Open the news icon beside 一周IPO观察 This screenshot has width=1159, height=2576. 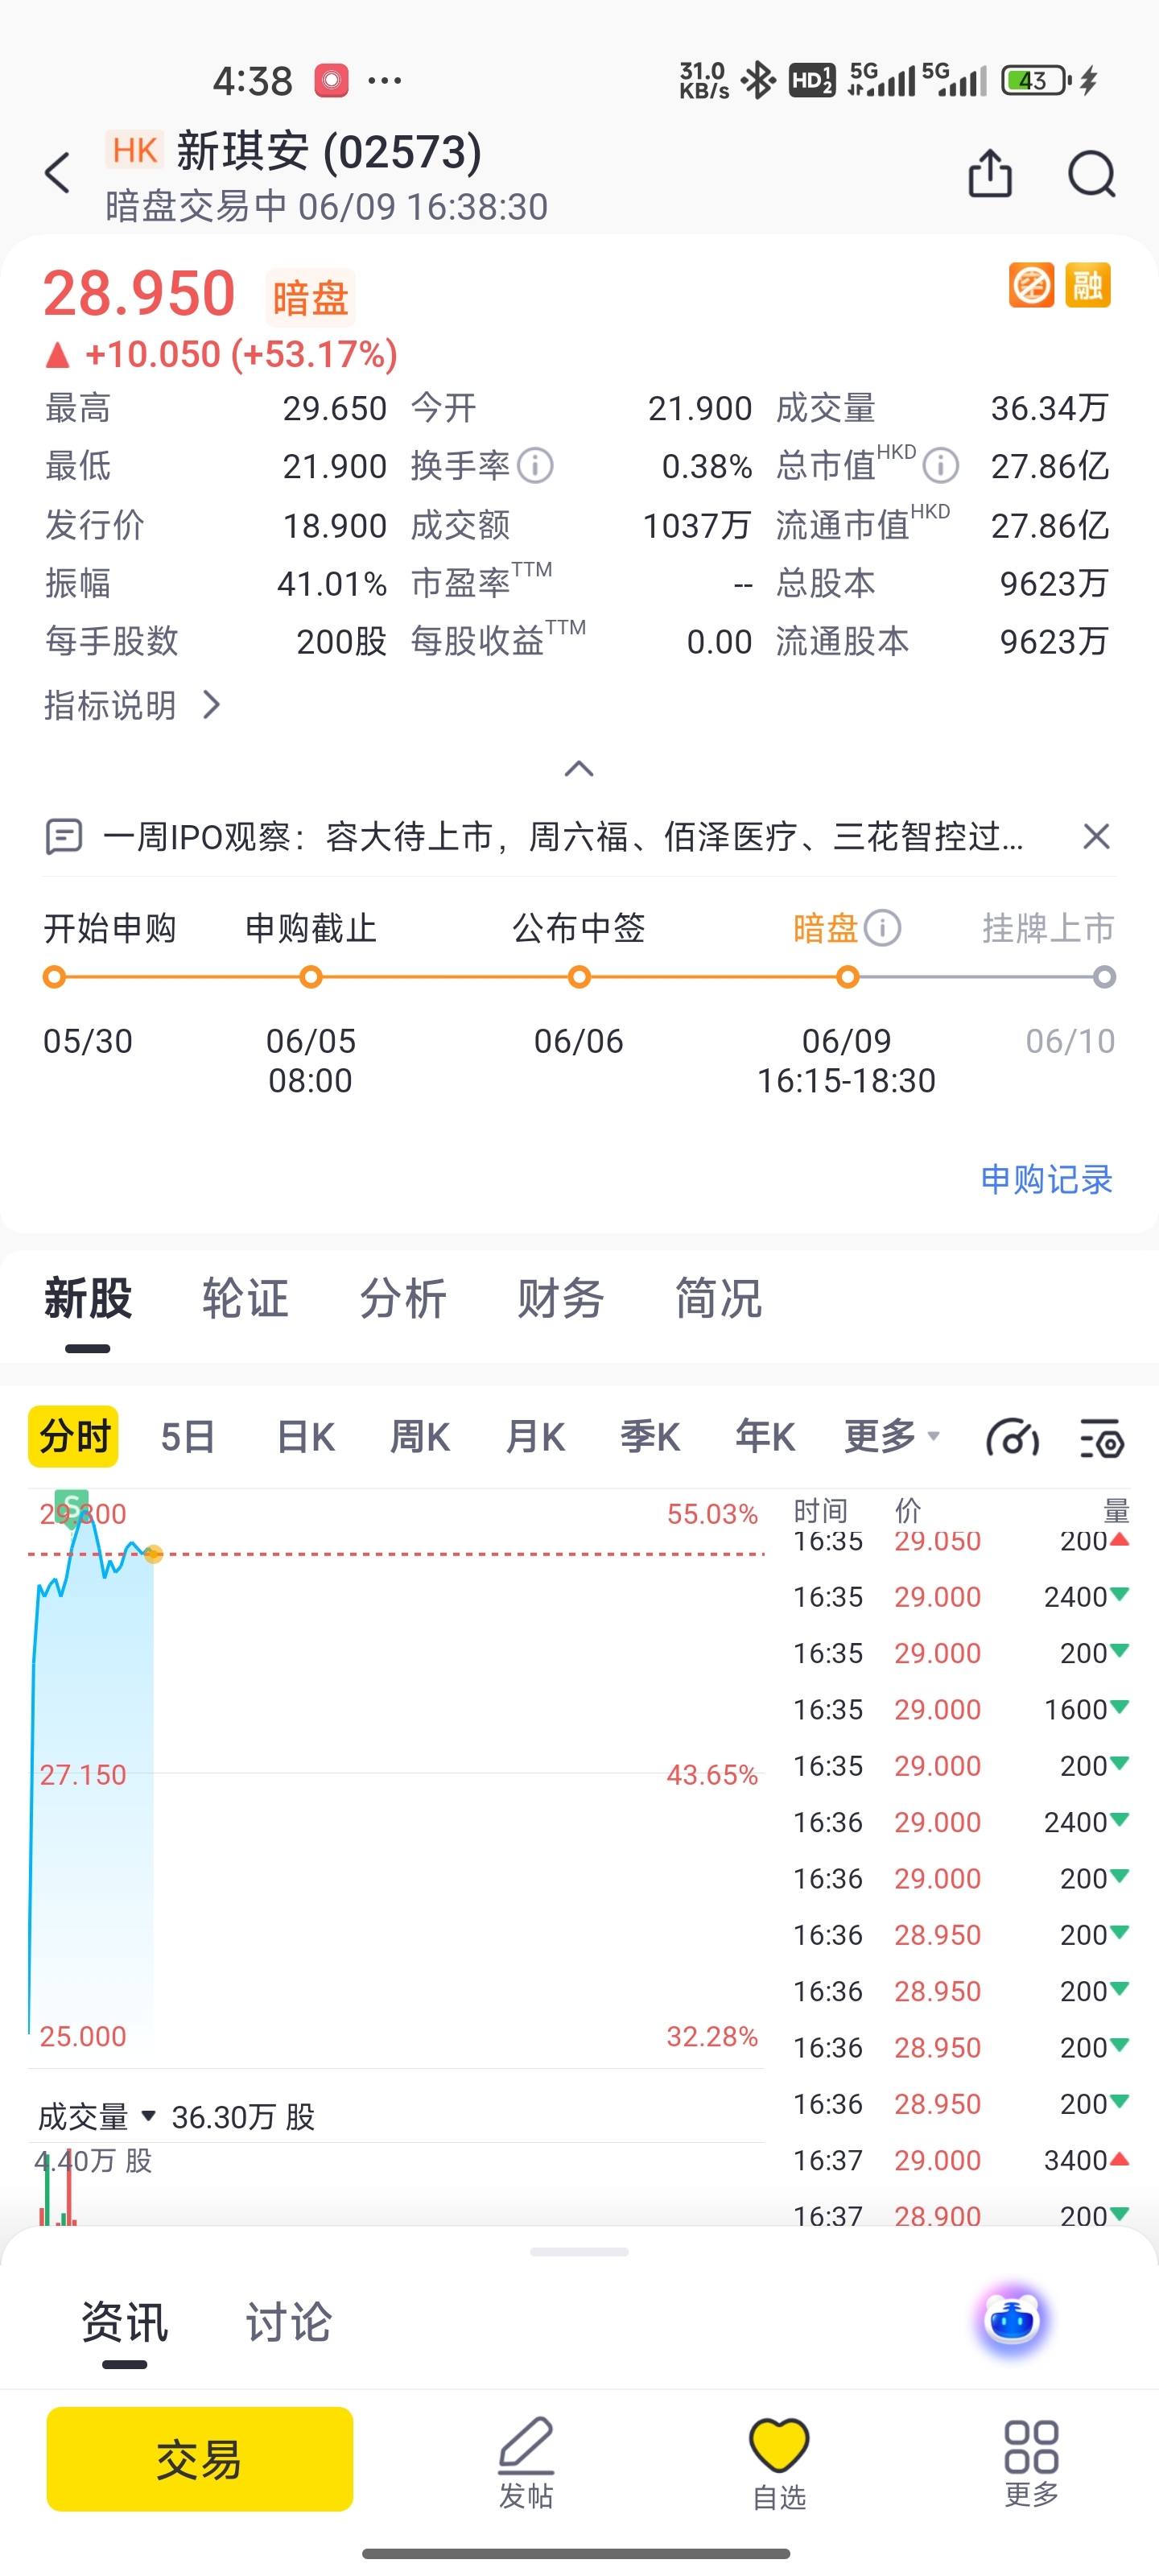(64, 836)
